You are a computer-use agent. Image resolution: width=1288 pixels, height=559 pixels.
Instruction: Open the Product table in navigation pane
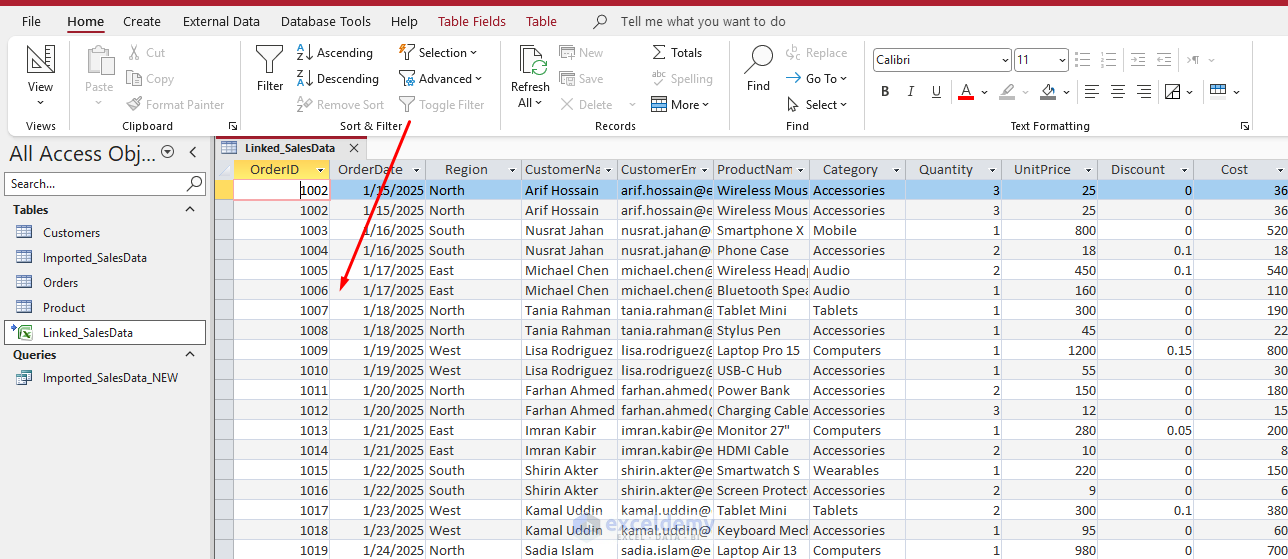click(x=64, y=307)
